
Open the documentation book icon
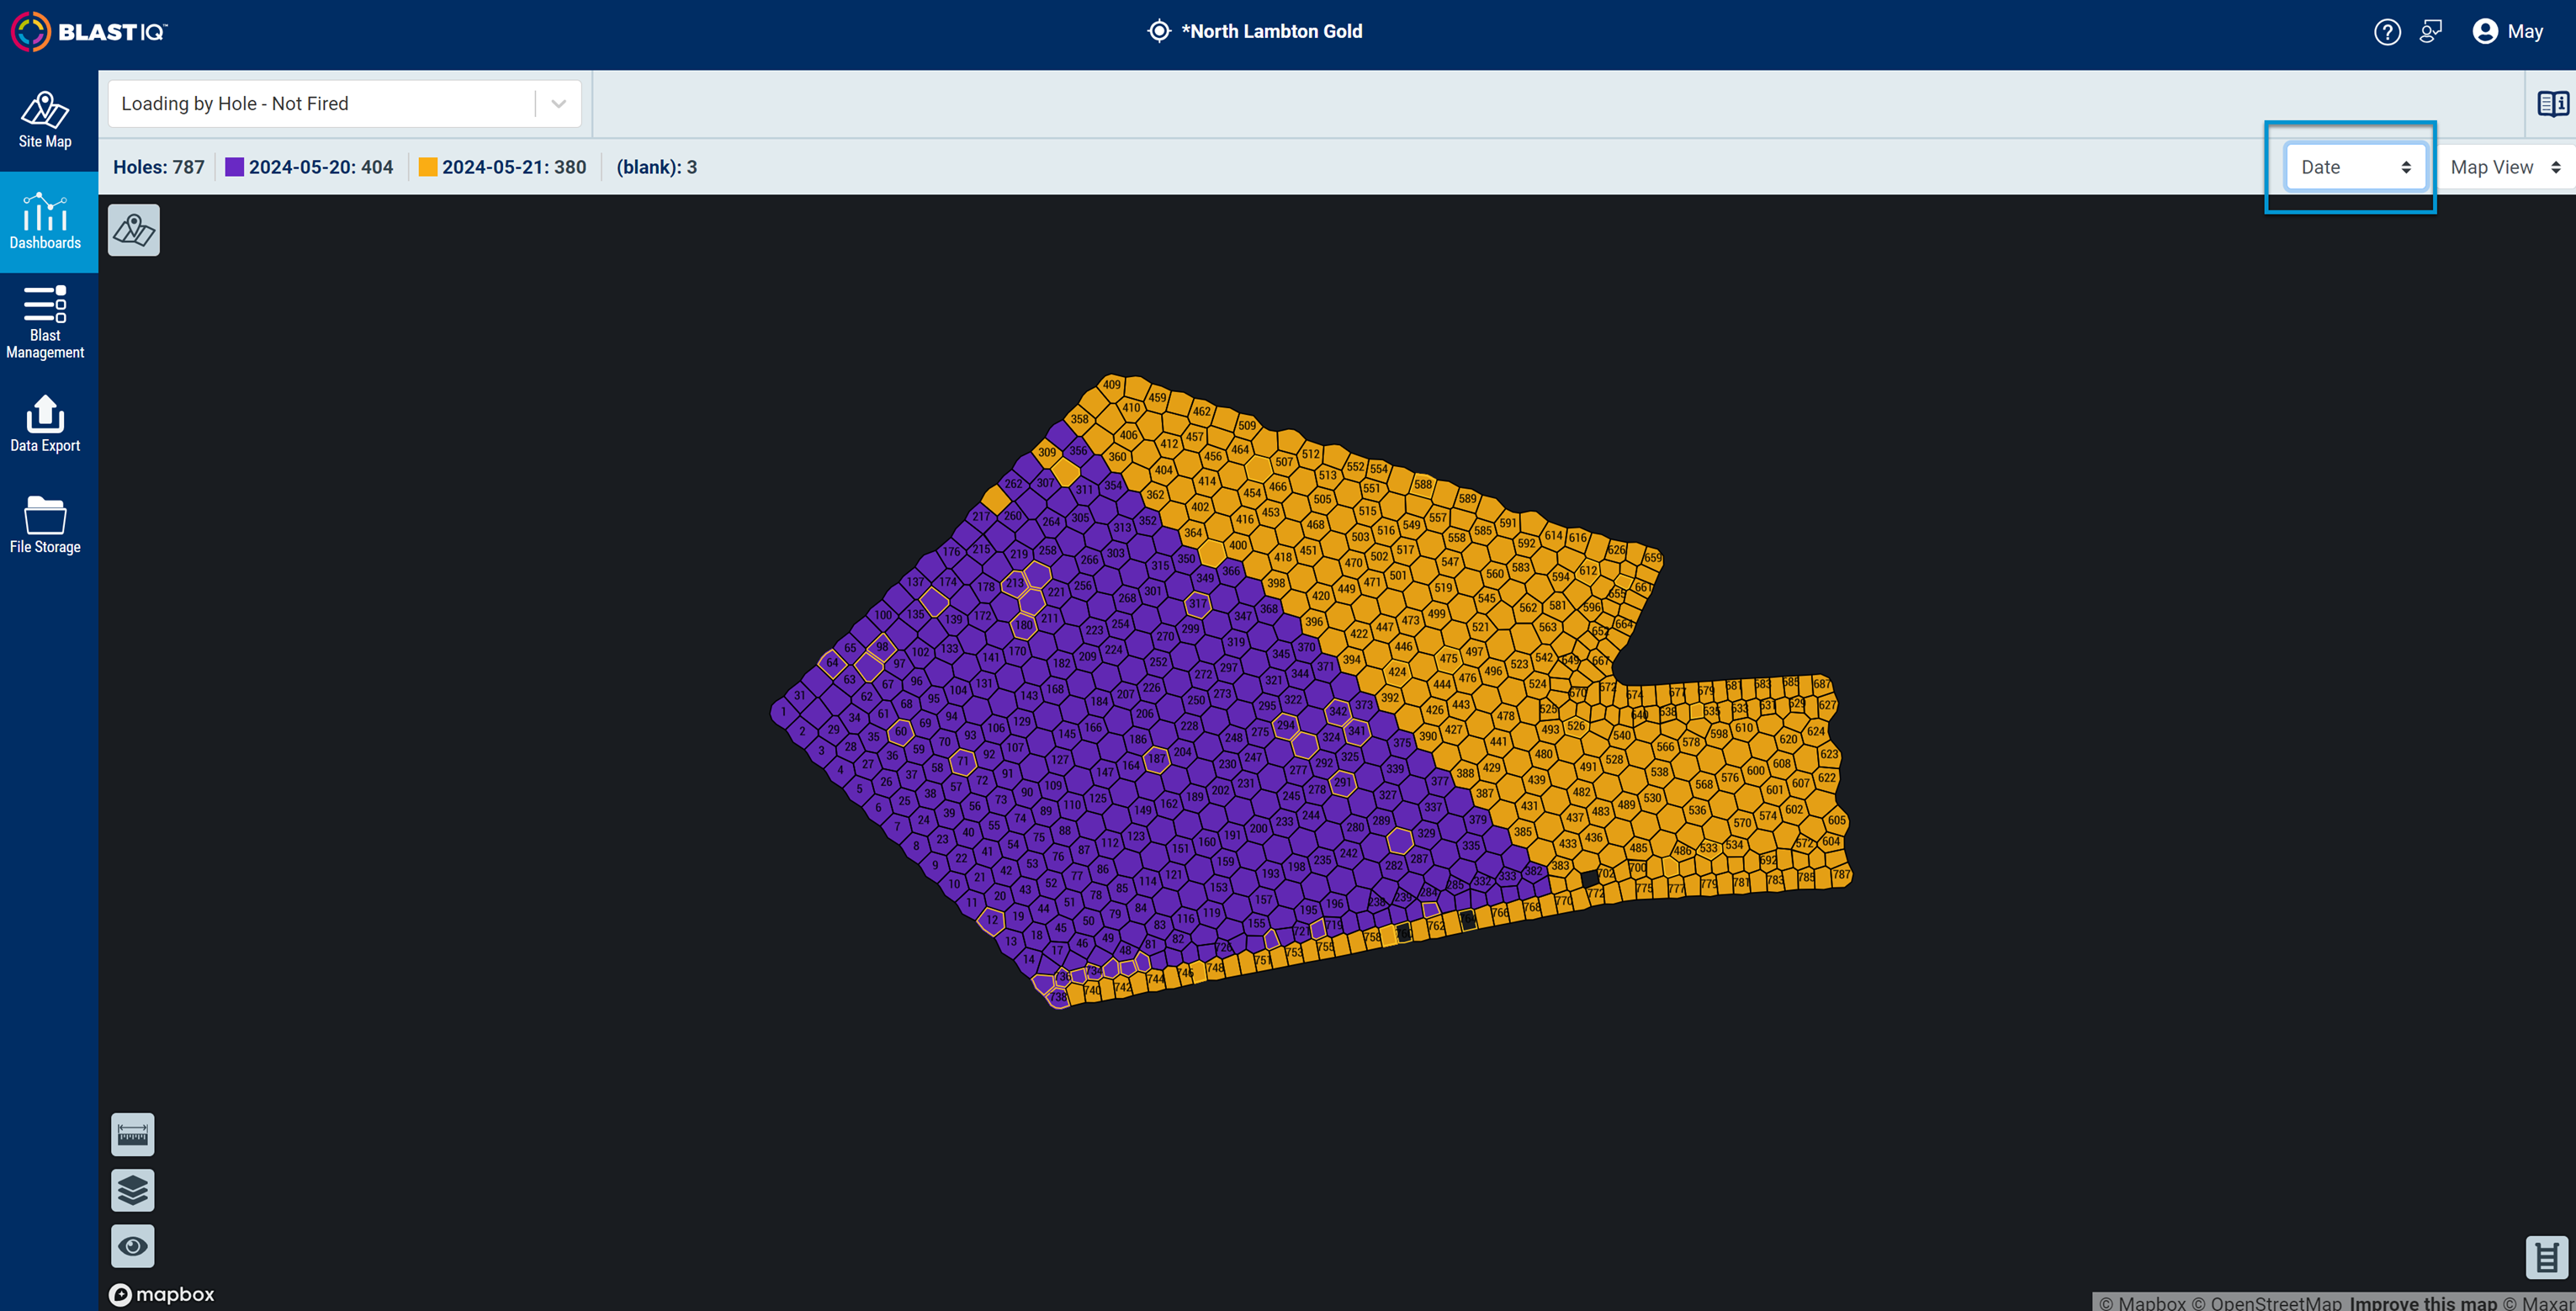point(2552,103)
